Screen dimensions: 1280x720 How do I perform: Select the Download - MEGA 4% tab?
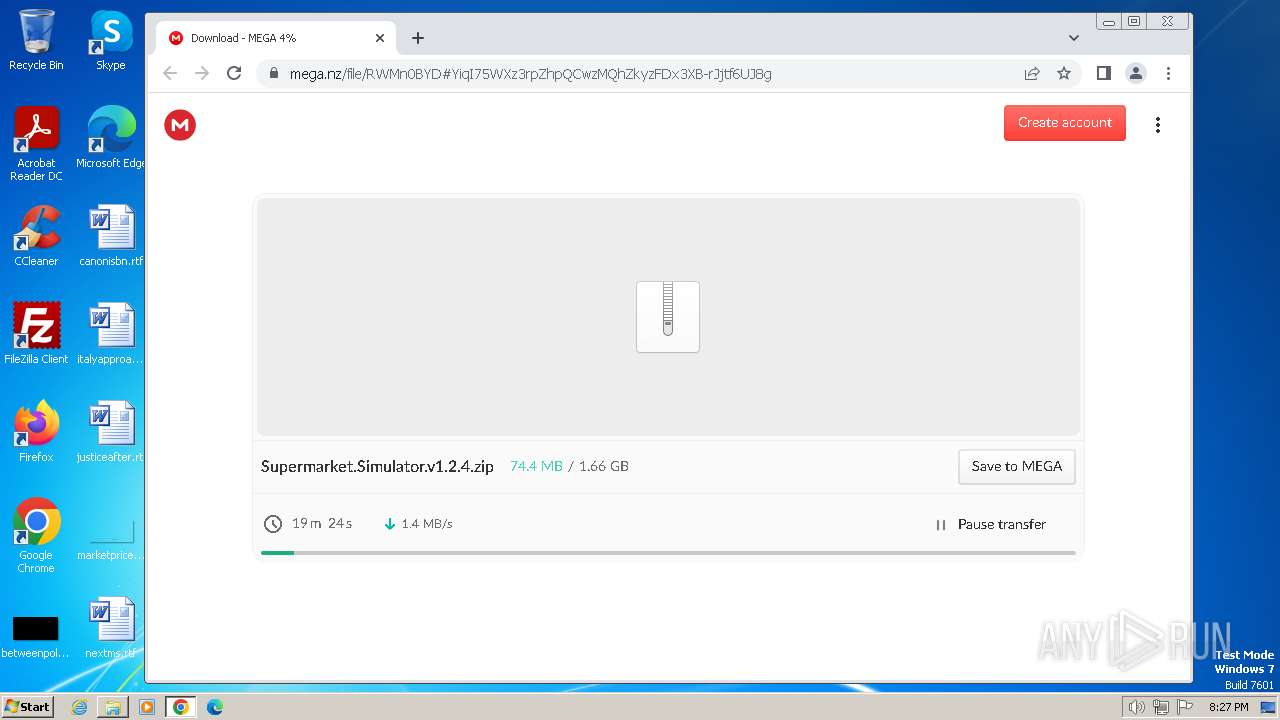click(275, 38)
